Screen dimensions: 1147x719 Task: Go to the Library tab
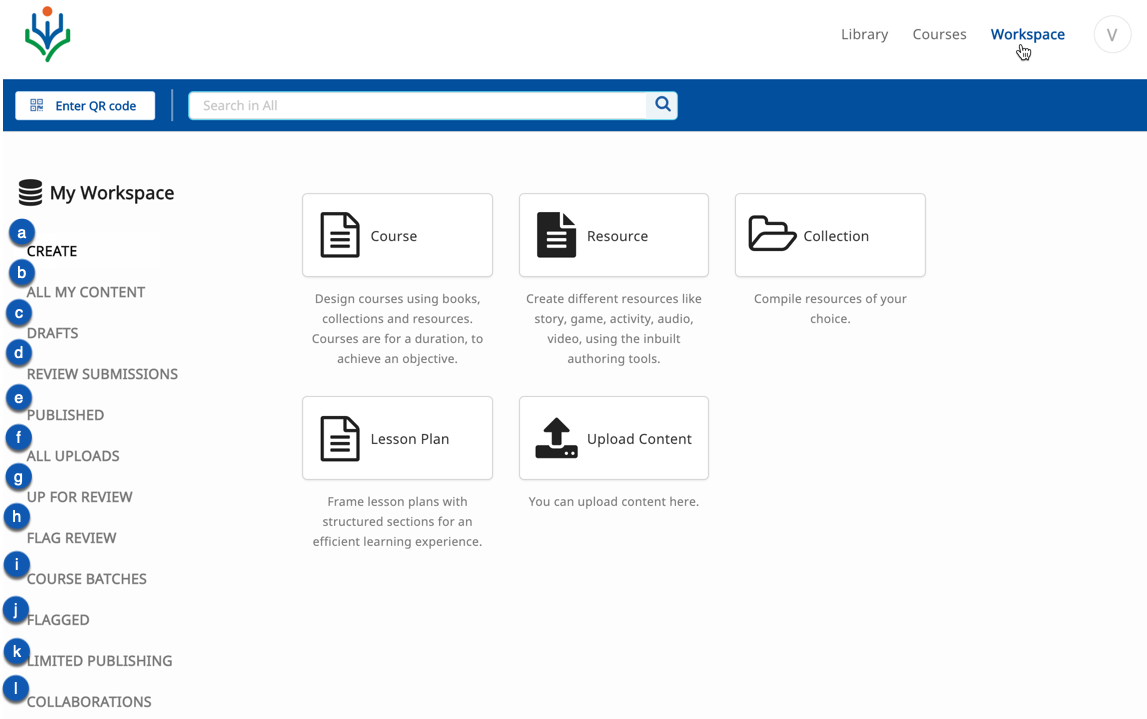pos(864,34)
